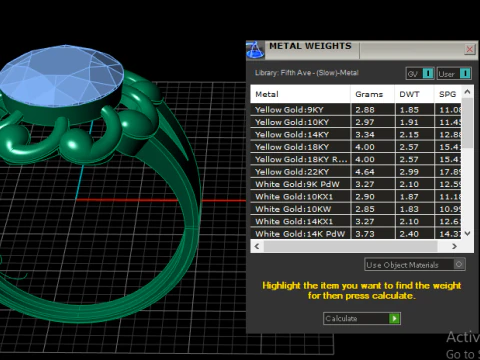Select the Yellow Gold:14KY row
Image resolution: width=480 pixels, height=360 pixels.
point(356,135)
